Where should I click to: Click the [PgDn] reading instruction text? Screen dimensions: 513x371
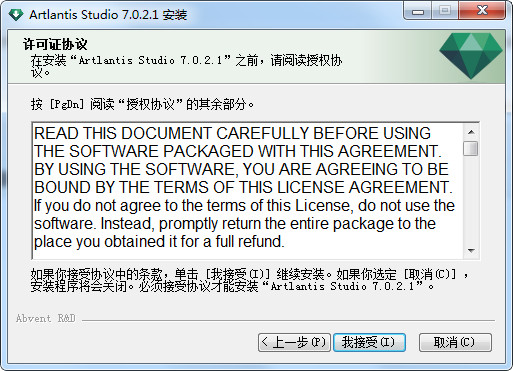[x=142, y=104]
